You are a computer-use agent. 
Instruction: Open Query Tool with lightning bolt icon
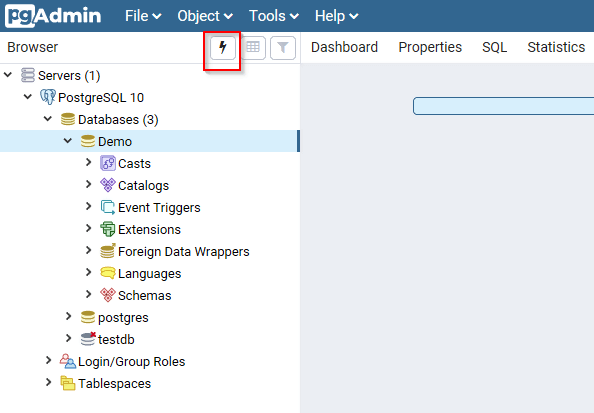coord(223,48)
